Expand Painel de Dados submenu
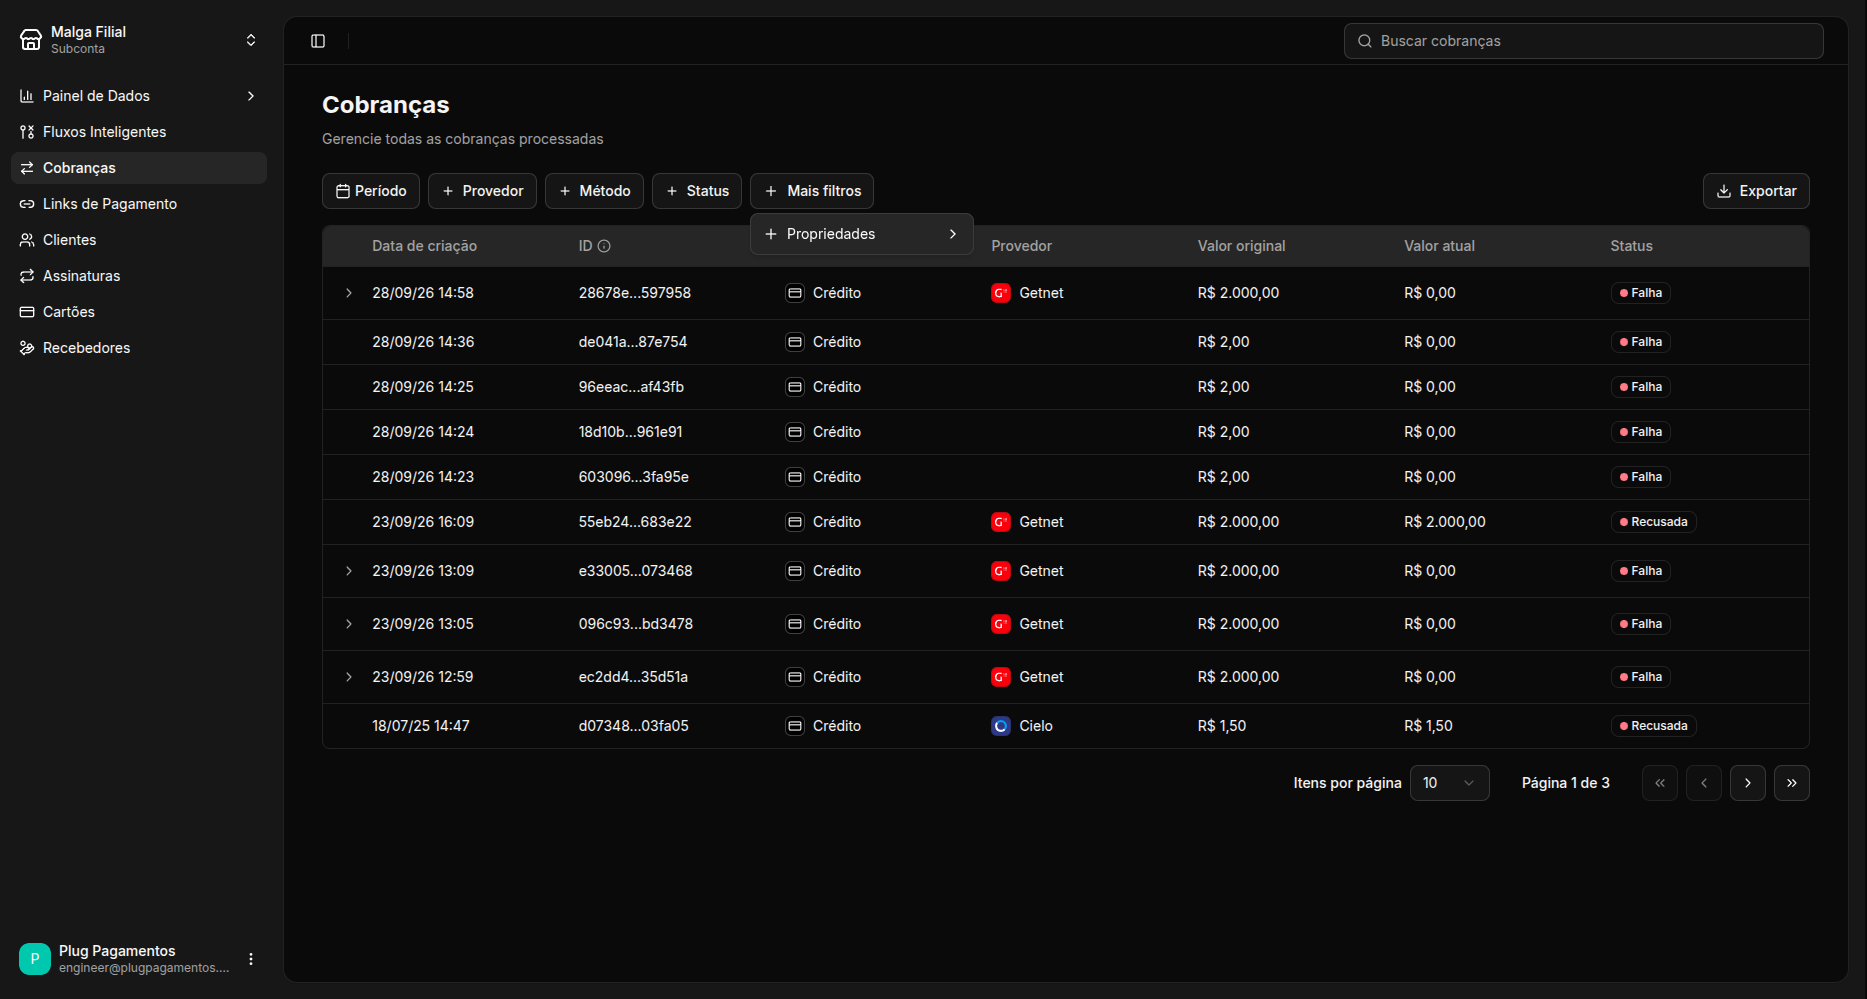This screenshot has height=999, width=1867. (x=251, y=96)
